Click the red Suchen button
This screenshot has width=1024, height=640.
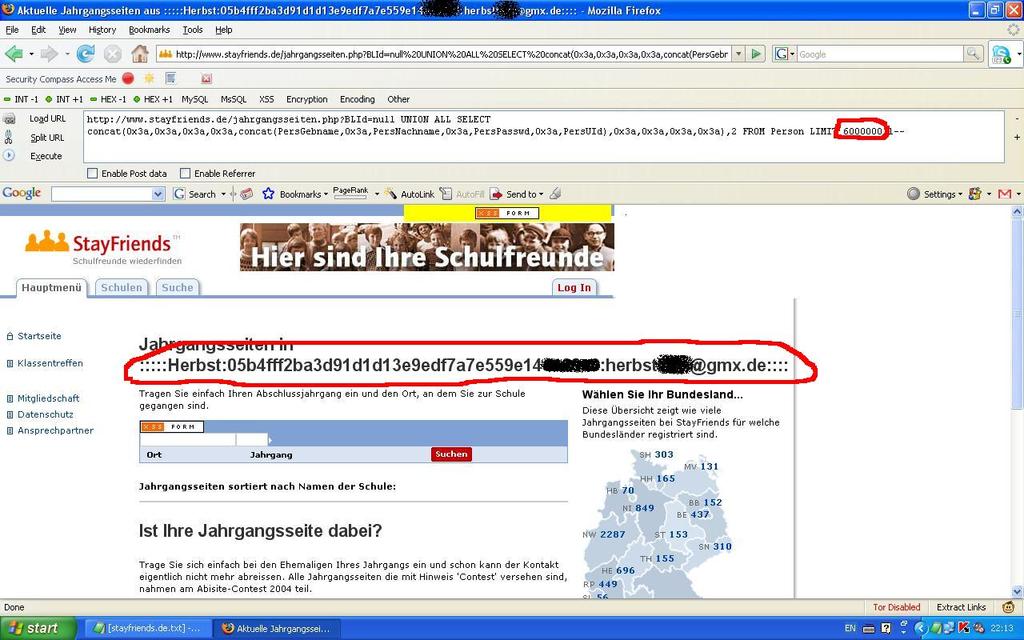(x=451, y=455)
